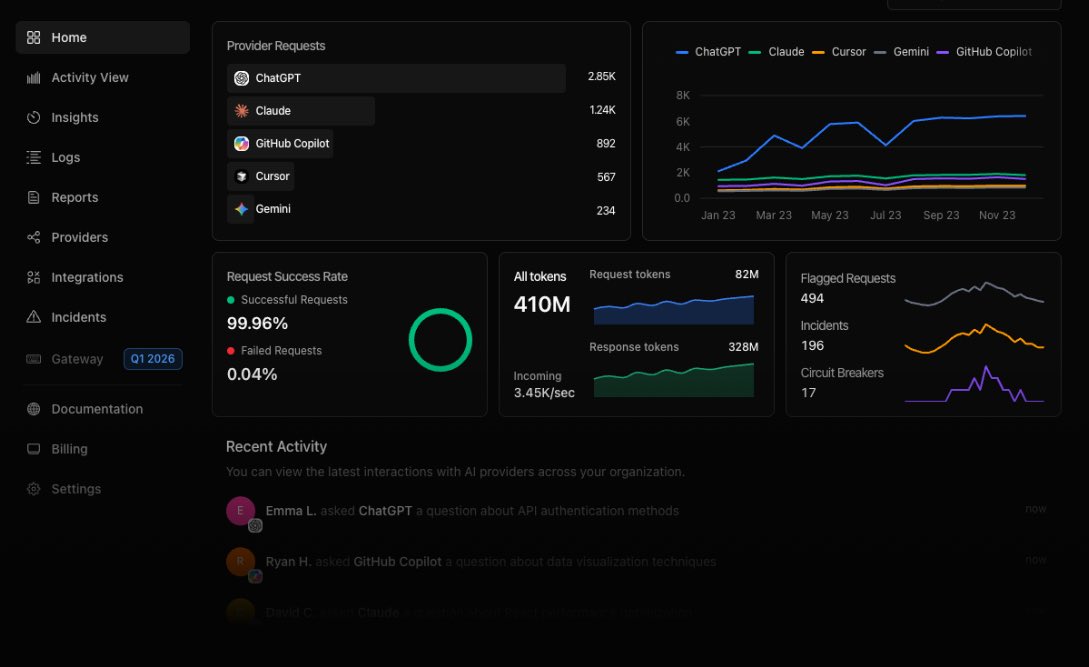Click the Gateway label in sidebar
This screenshot has height=667, width=1089.
(x=77, y=359)
